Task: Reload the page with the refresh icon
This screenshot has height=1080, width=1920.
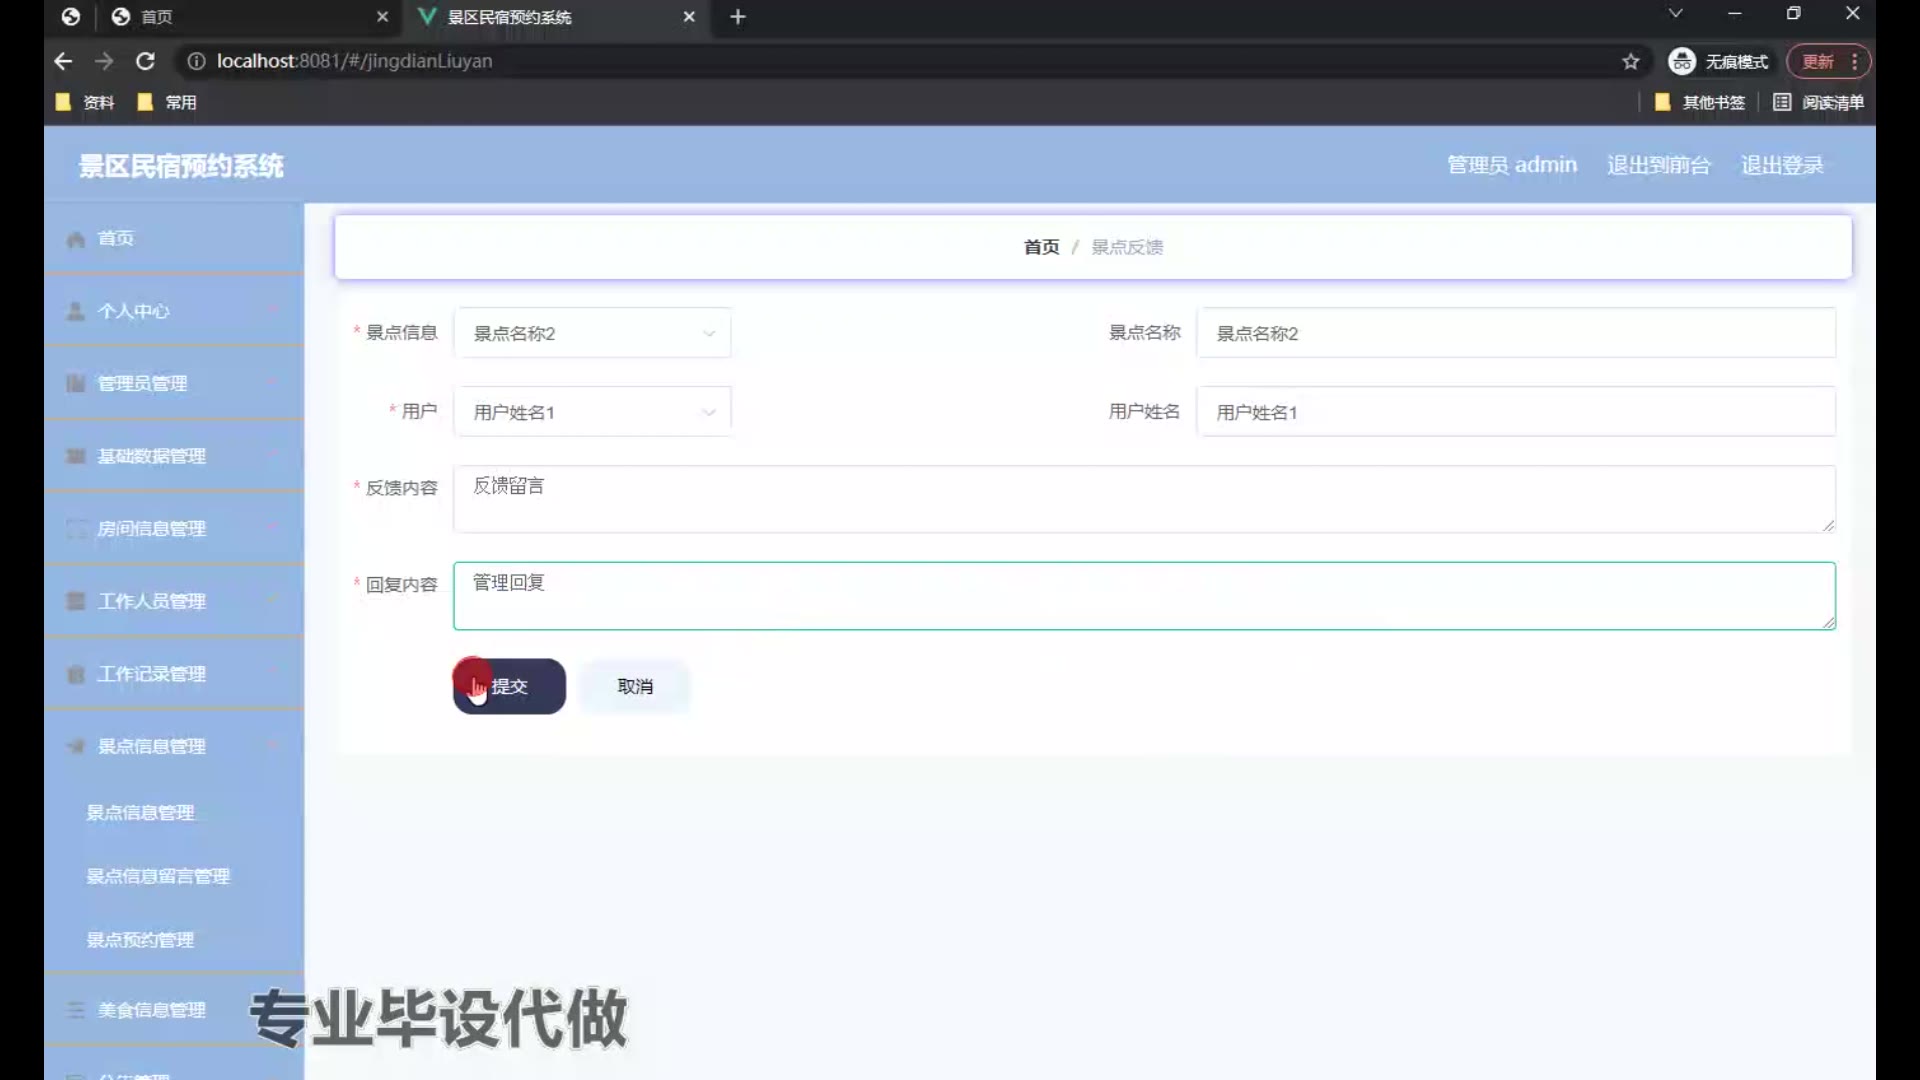Action: tap(145, 61)
